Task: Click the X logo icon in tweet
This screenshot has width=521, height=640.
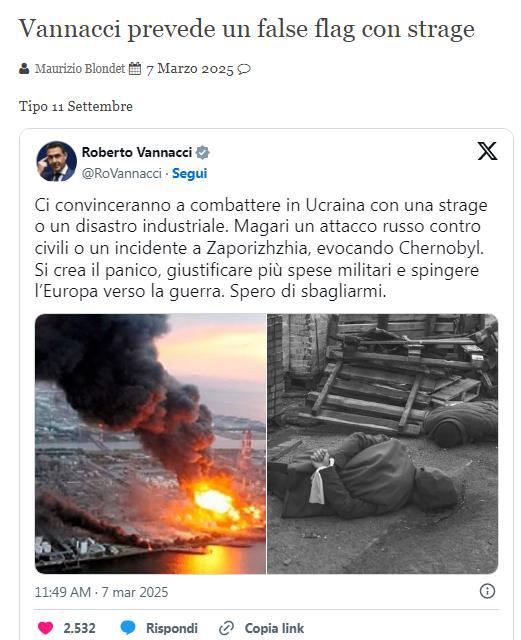Action: tap(487, 151)
